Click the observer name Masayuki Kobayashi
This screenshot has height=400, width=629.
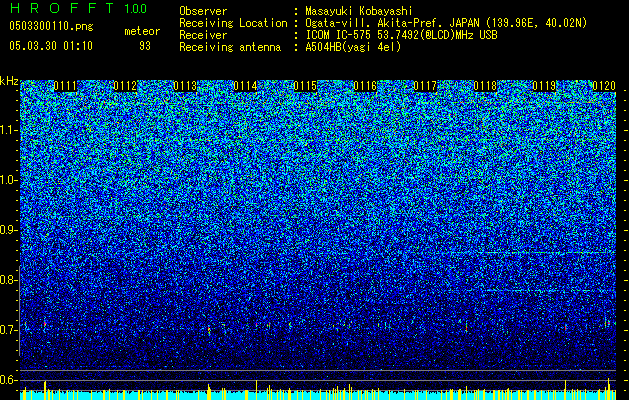tap(359, 11)
